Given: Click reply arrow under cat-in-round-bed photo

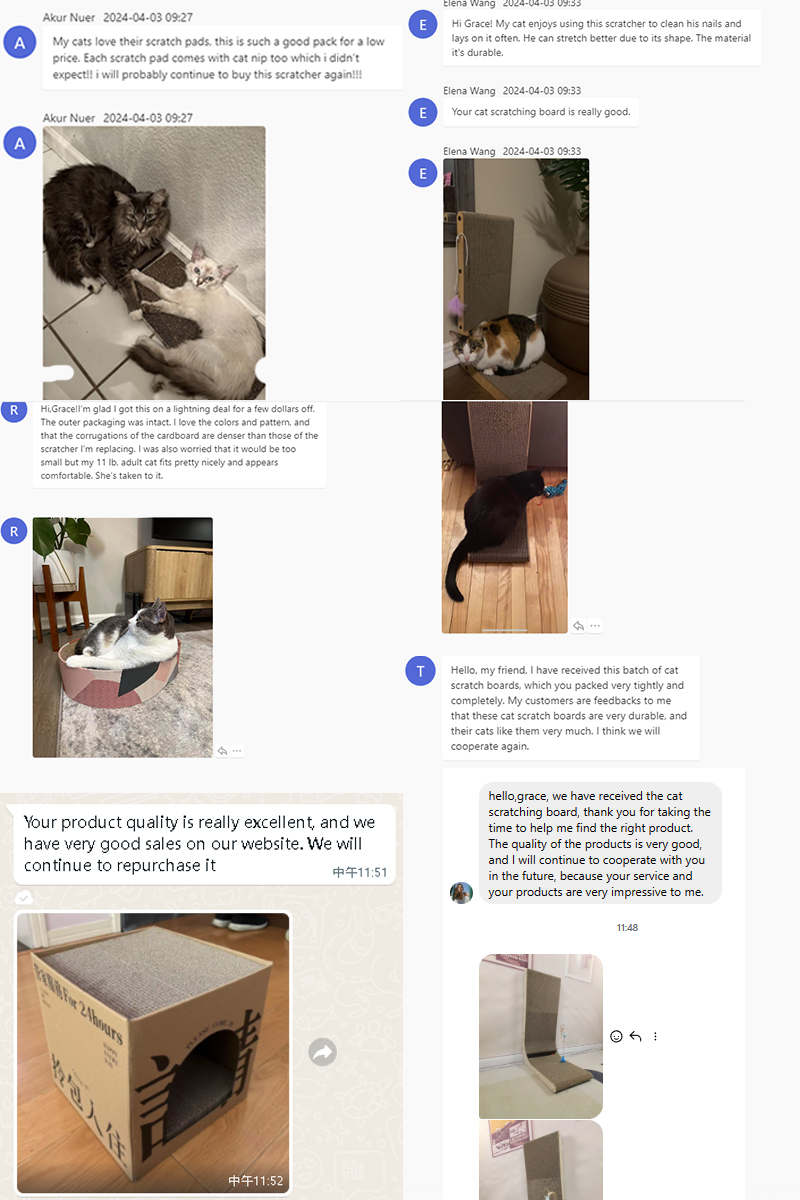Looking at the screenshot, I should pyautogui.click(x=222, y=751).
